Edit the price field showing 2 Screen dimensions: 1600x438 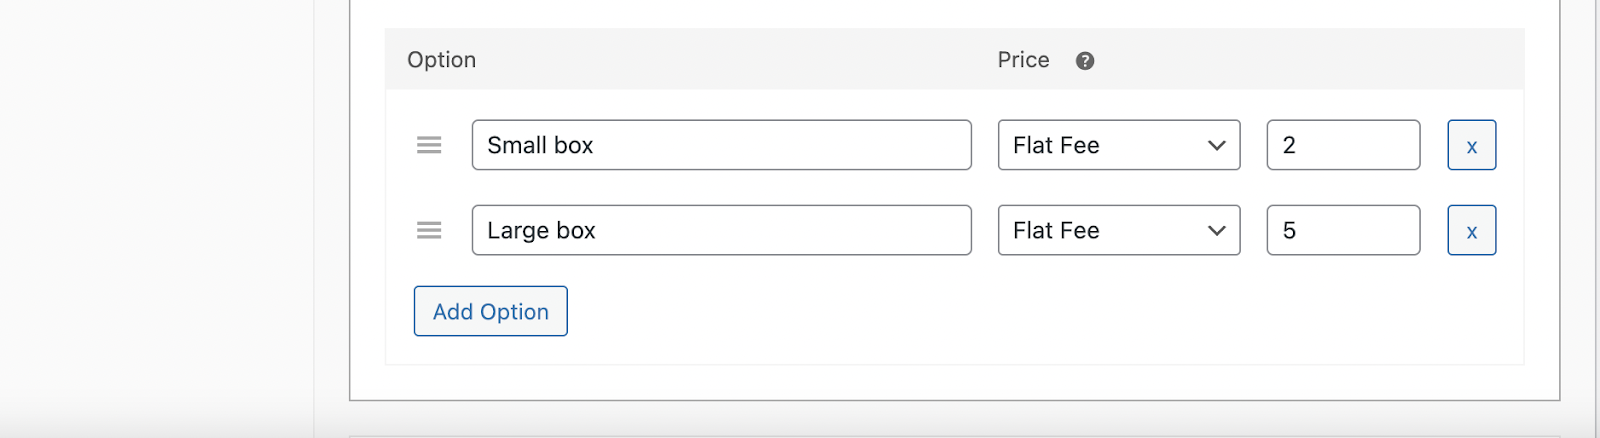pyautogui.click(x=1343, y=145)
